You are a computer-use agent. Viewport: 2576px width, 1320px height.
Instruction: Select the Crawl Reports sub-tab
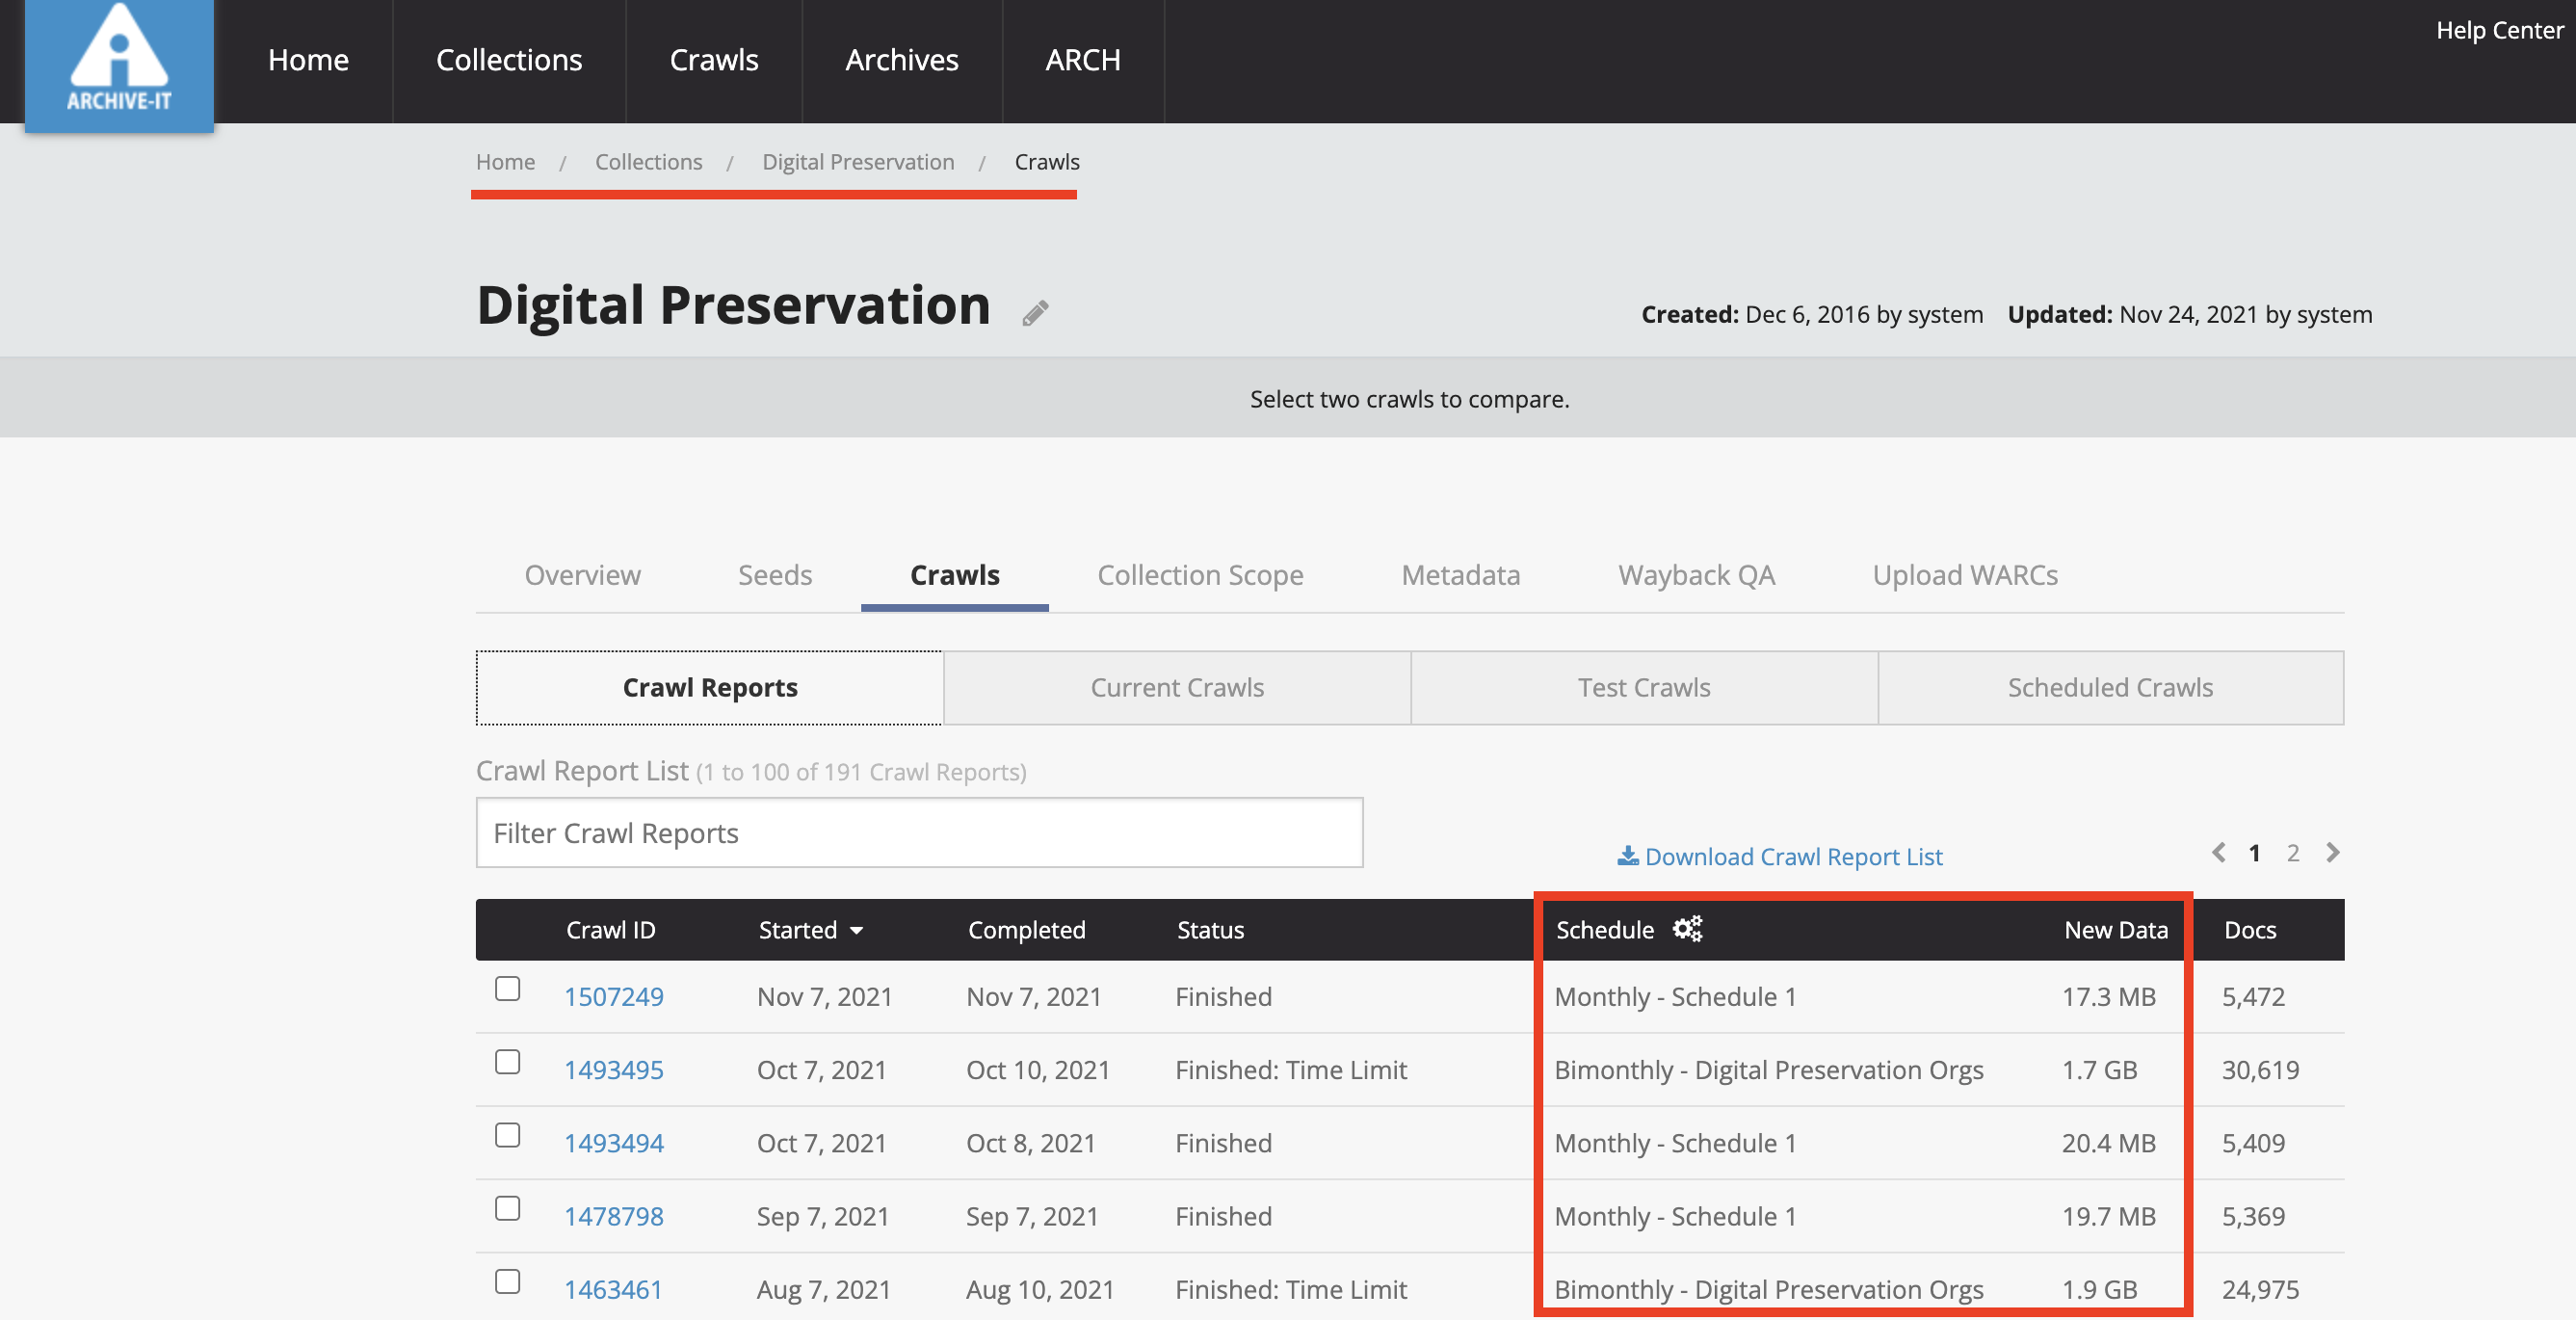point(710,688)
